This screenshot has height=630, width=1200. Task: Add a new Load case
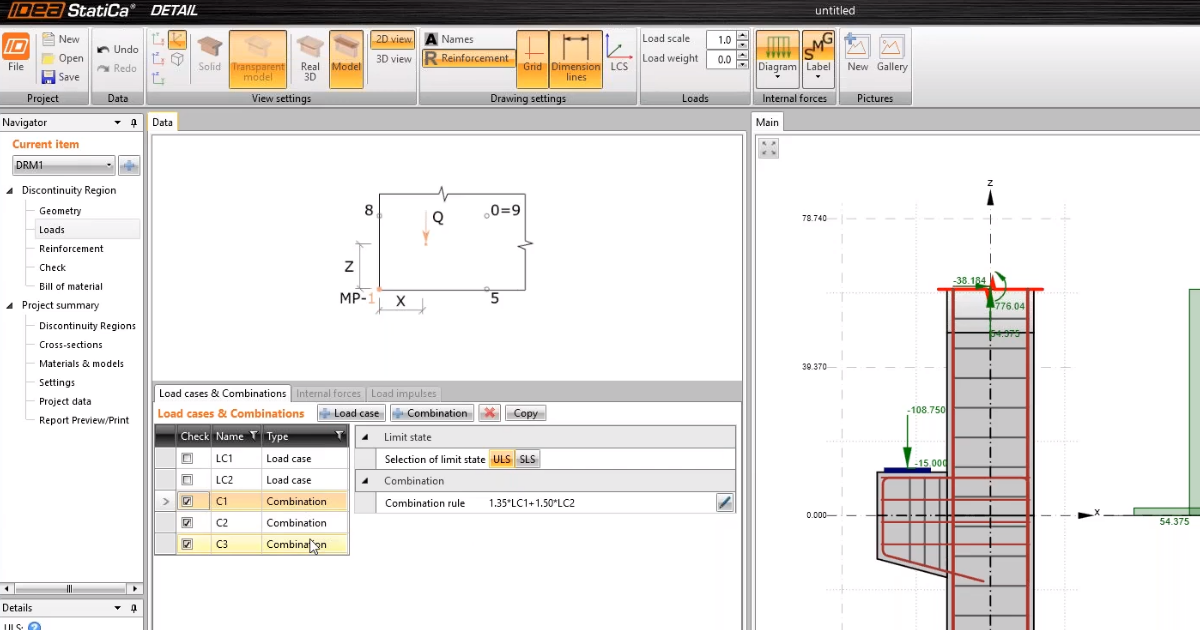point(350,412)
